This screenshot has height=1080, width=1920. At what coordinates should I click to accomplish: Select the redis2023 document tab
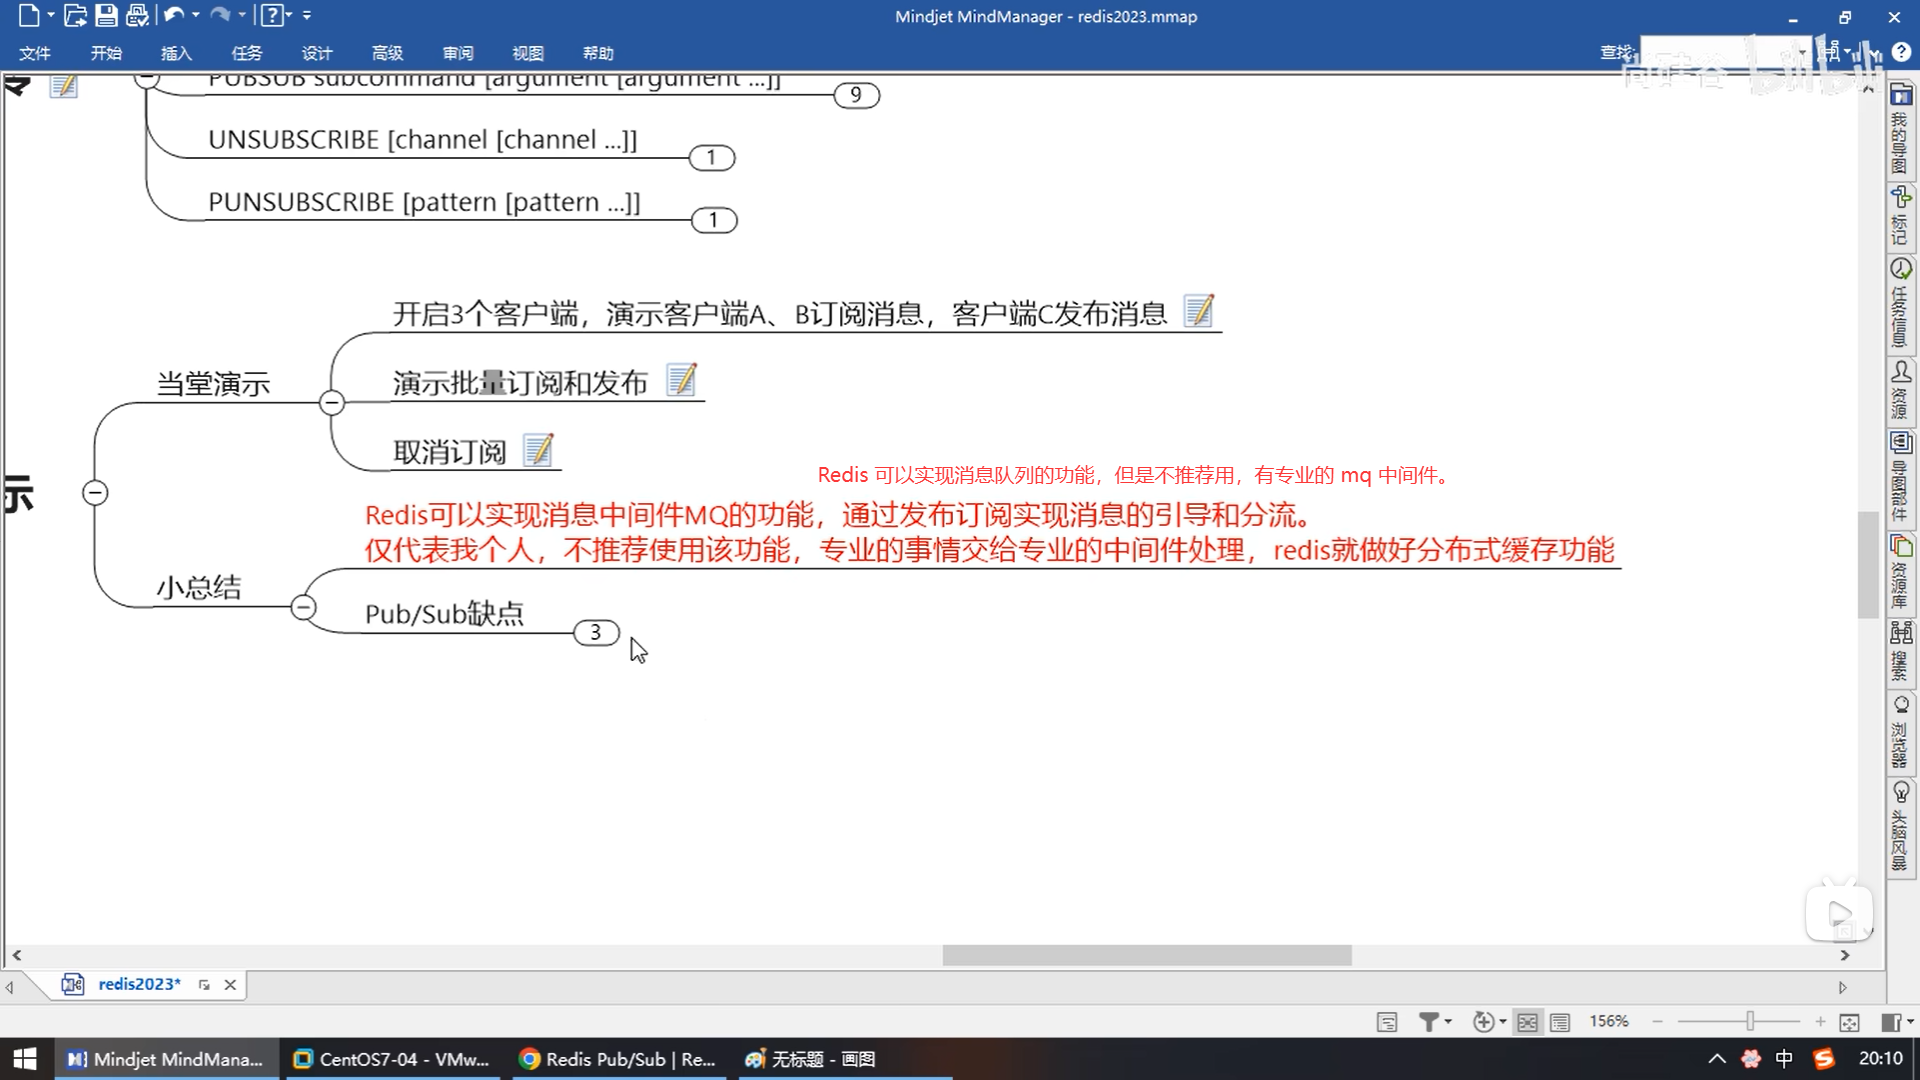pos(139,984)
